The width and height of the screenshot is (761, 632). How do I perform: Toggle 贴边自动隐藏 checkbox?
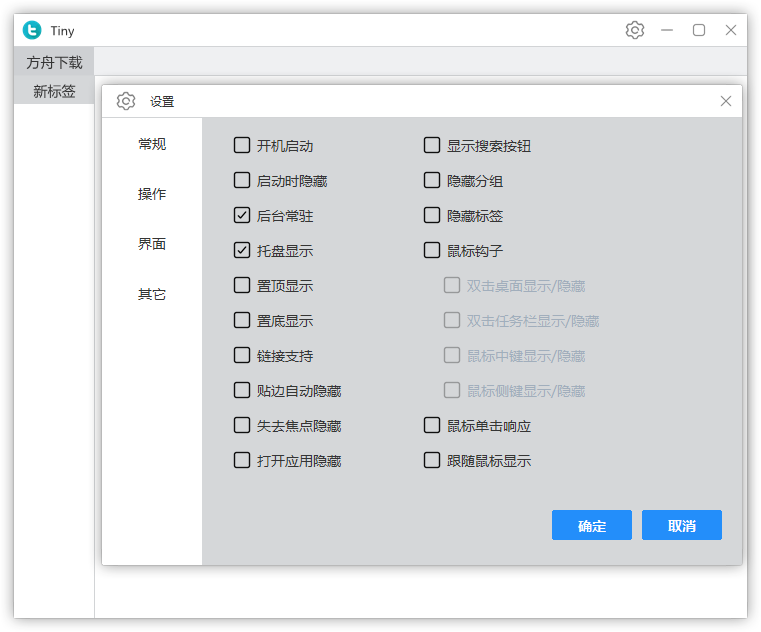[x=242, y=390]
